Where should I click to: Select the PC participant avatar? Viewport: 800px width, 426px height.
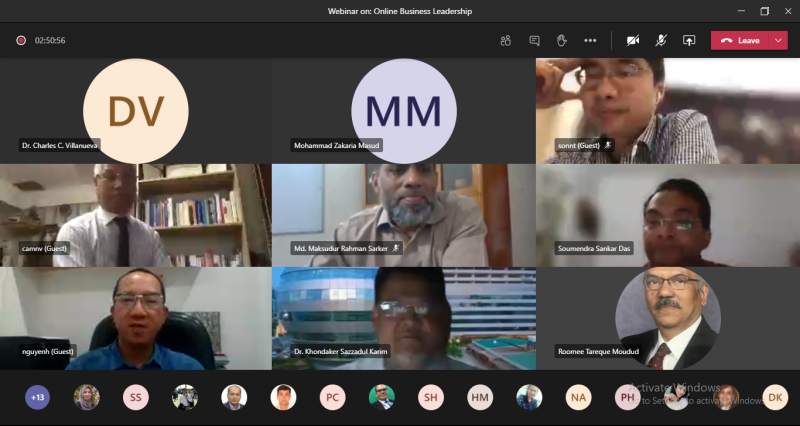click(333, 397)
